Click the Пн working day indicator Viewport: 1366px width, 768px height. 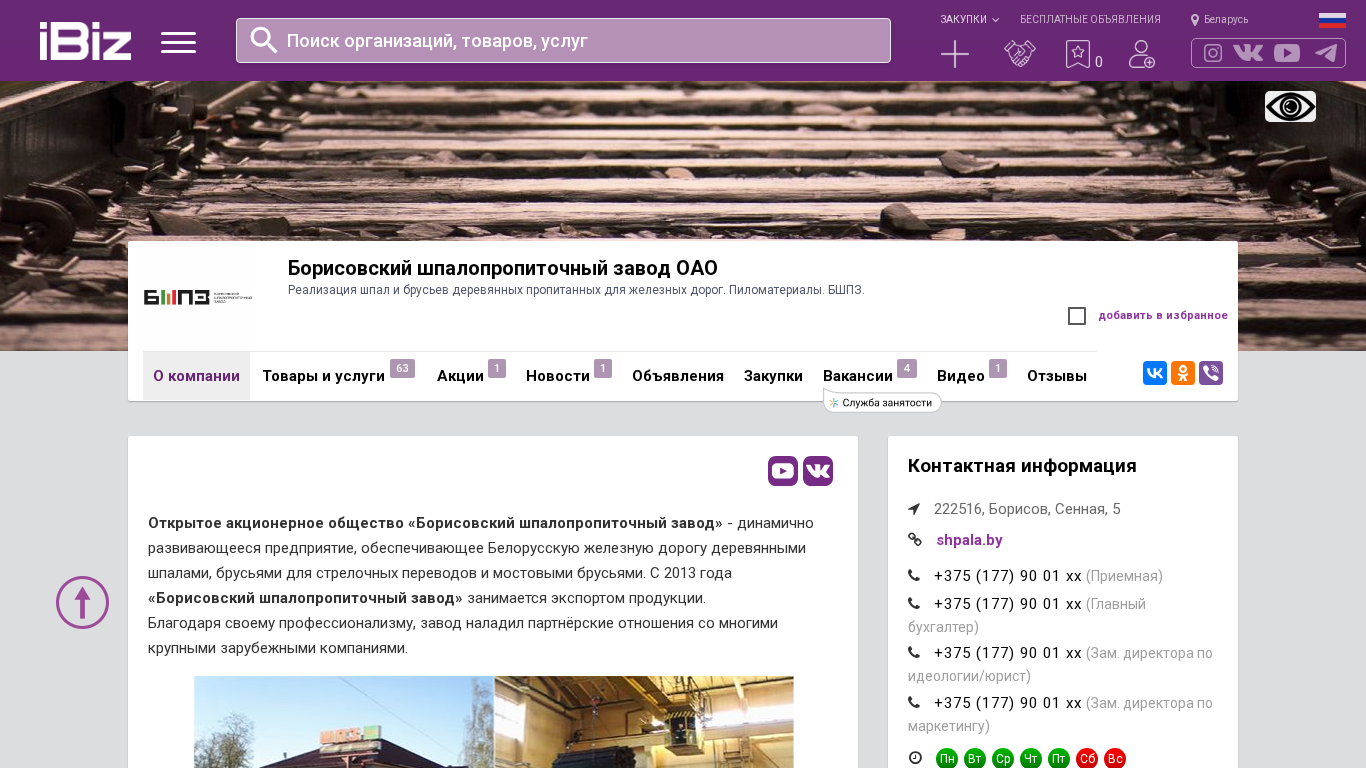pyautogui.click(x=947, y=759)
